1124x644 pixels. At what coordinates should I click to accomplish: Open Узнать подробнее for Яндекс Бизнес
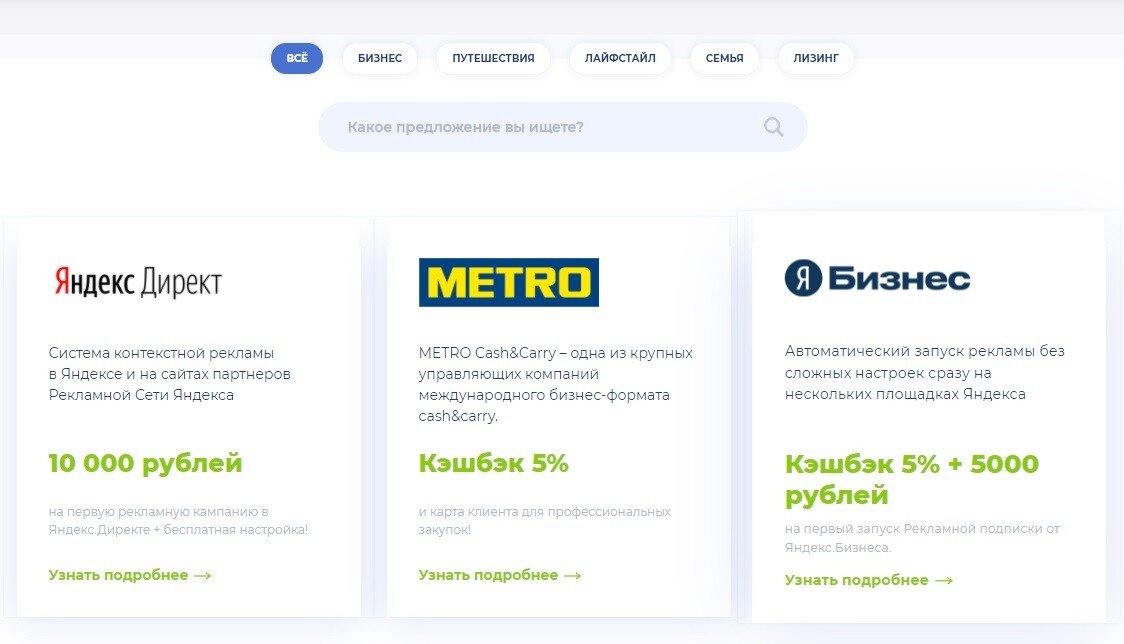tap(869, 580)
